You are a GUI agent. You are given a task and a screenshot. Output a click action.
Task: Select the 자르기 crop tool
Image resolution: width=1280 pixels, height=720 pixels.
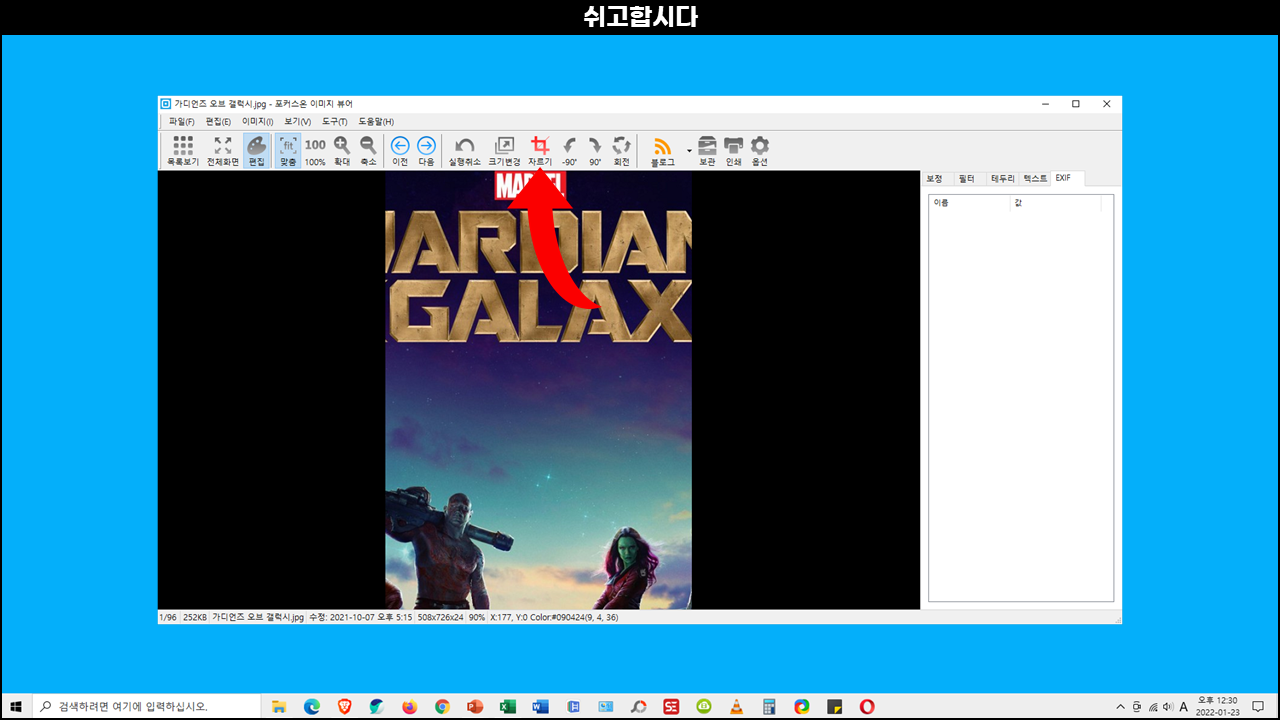point(540,150)
